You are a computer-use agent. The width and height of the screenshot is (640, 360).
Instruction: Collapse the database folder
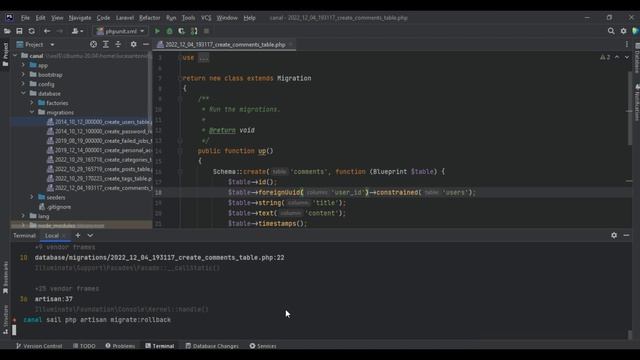point(23,93)
